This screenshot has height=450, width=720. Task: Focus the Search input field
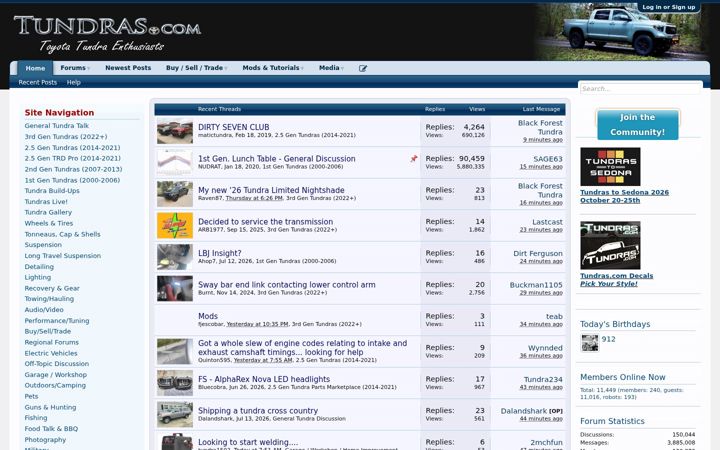(x=641, y=89)
